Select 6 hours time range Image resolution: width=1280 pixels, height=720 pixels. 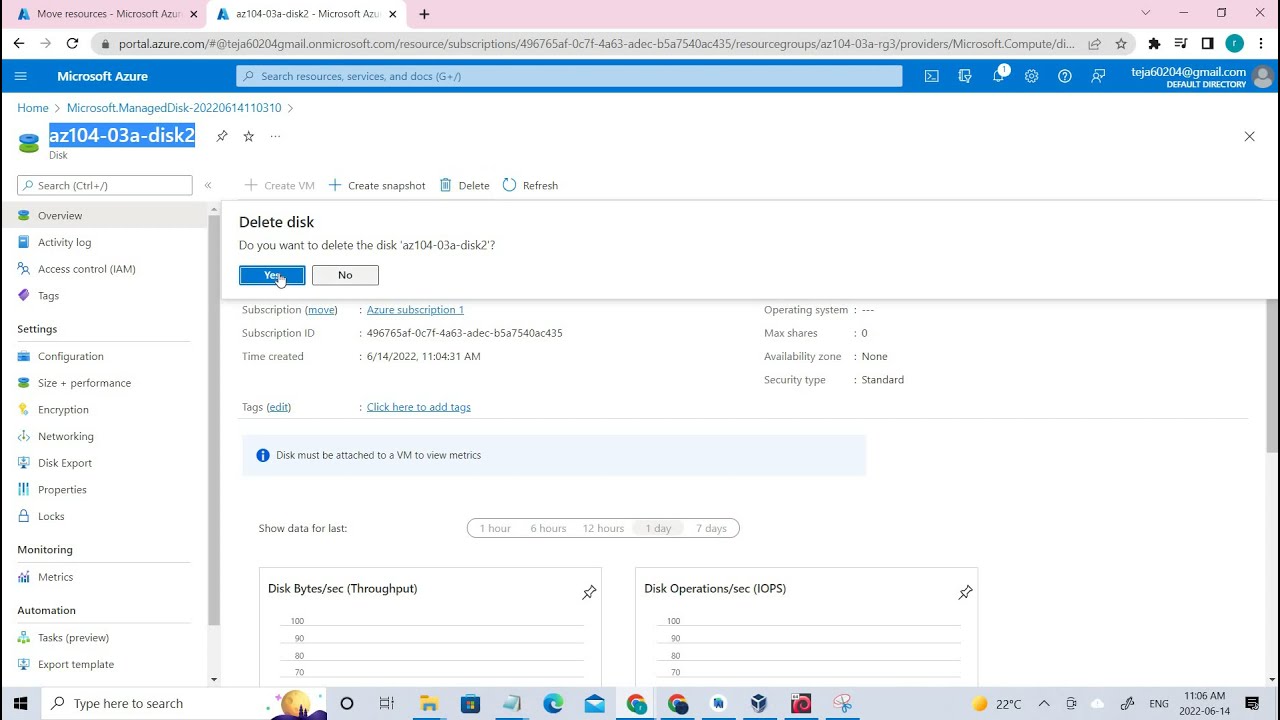point(548,528)
